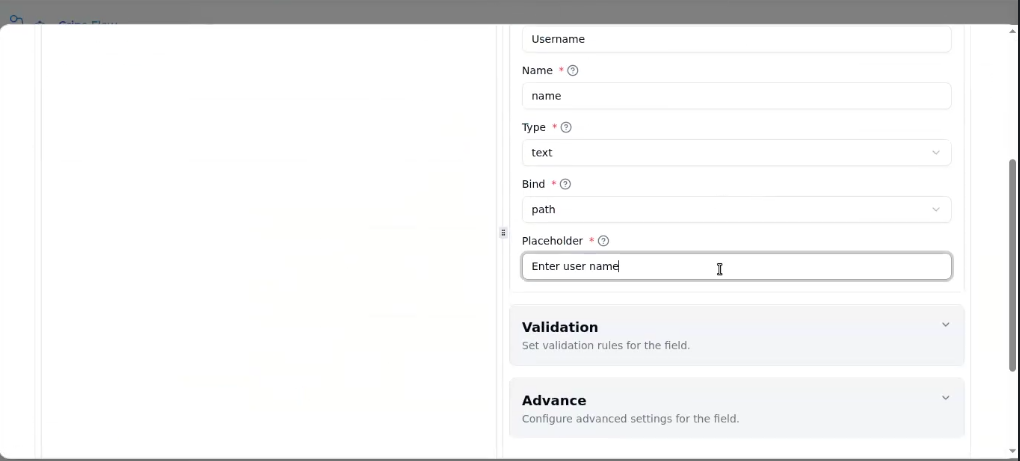Click the help icon beside Name label

click(573, 71)
